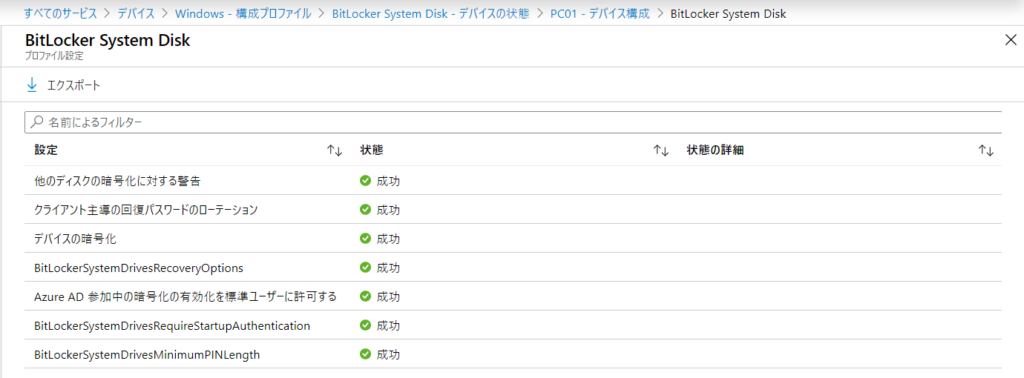Screen dimensions: 1024x378
Task: Sort by 状態 column using its sort arrows
Action: (x=661, y=151)
